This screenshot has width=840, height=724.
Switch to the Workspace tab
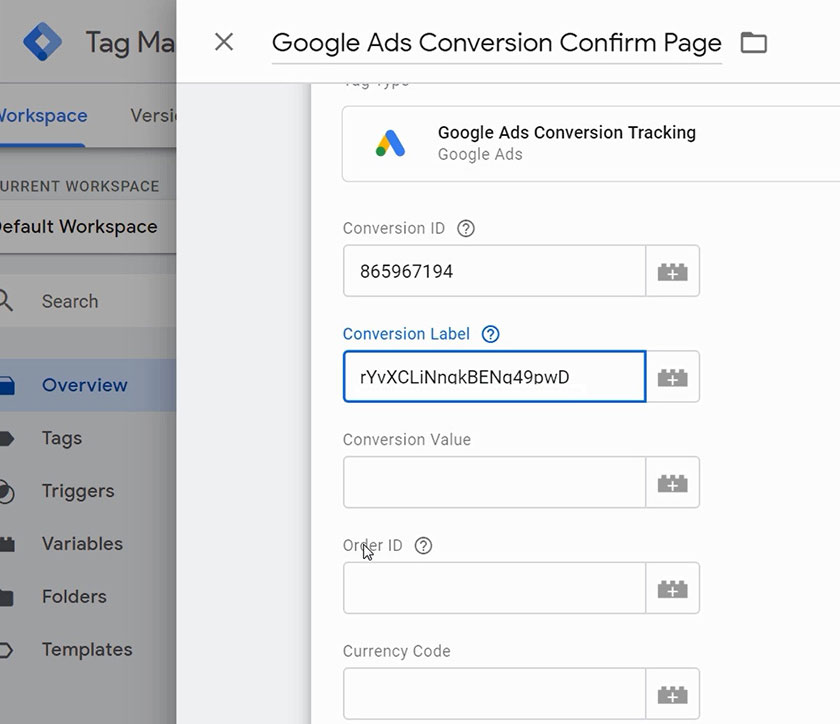point(43,115)
